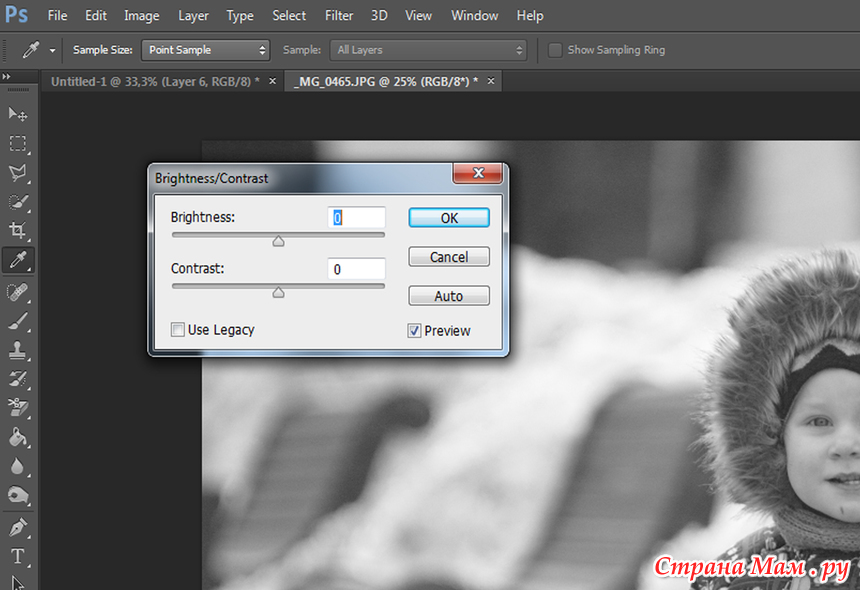The image size is (860, 590).
Task: Select the Eyedropper tool in toolbox
Action: (18, 260)
